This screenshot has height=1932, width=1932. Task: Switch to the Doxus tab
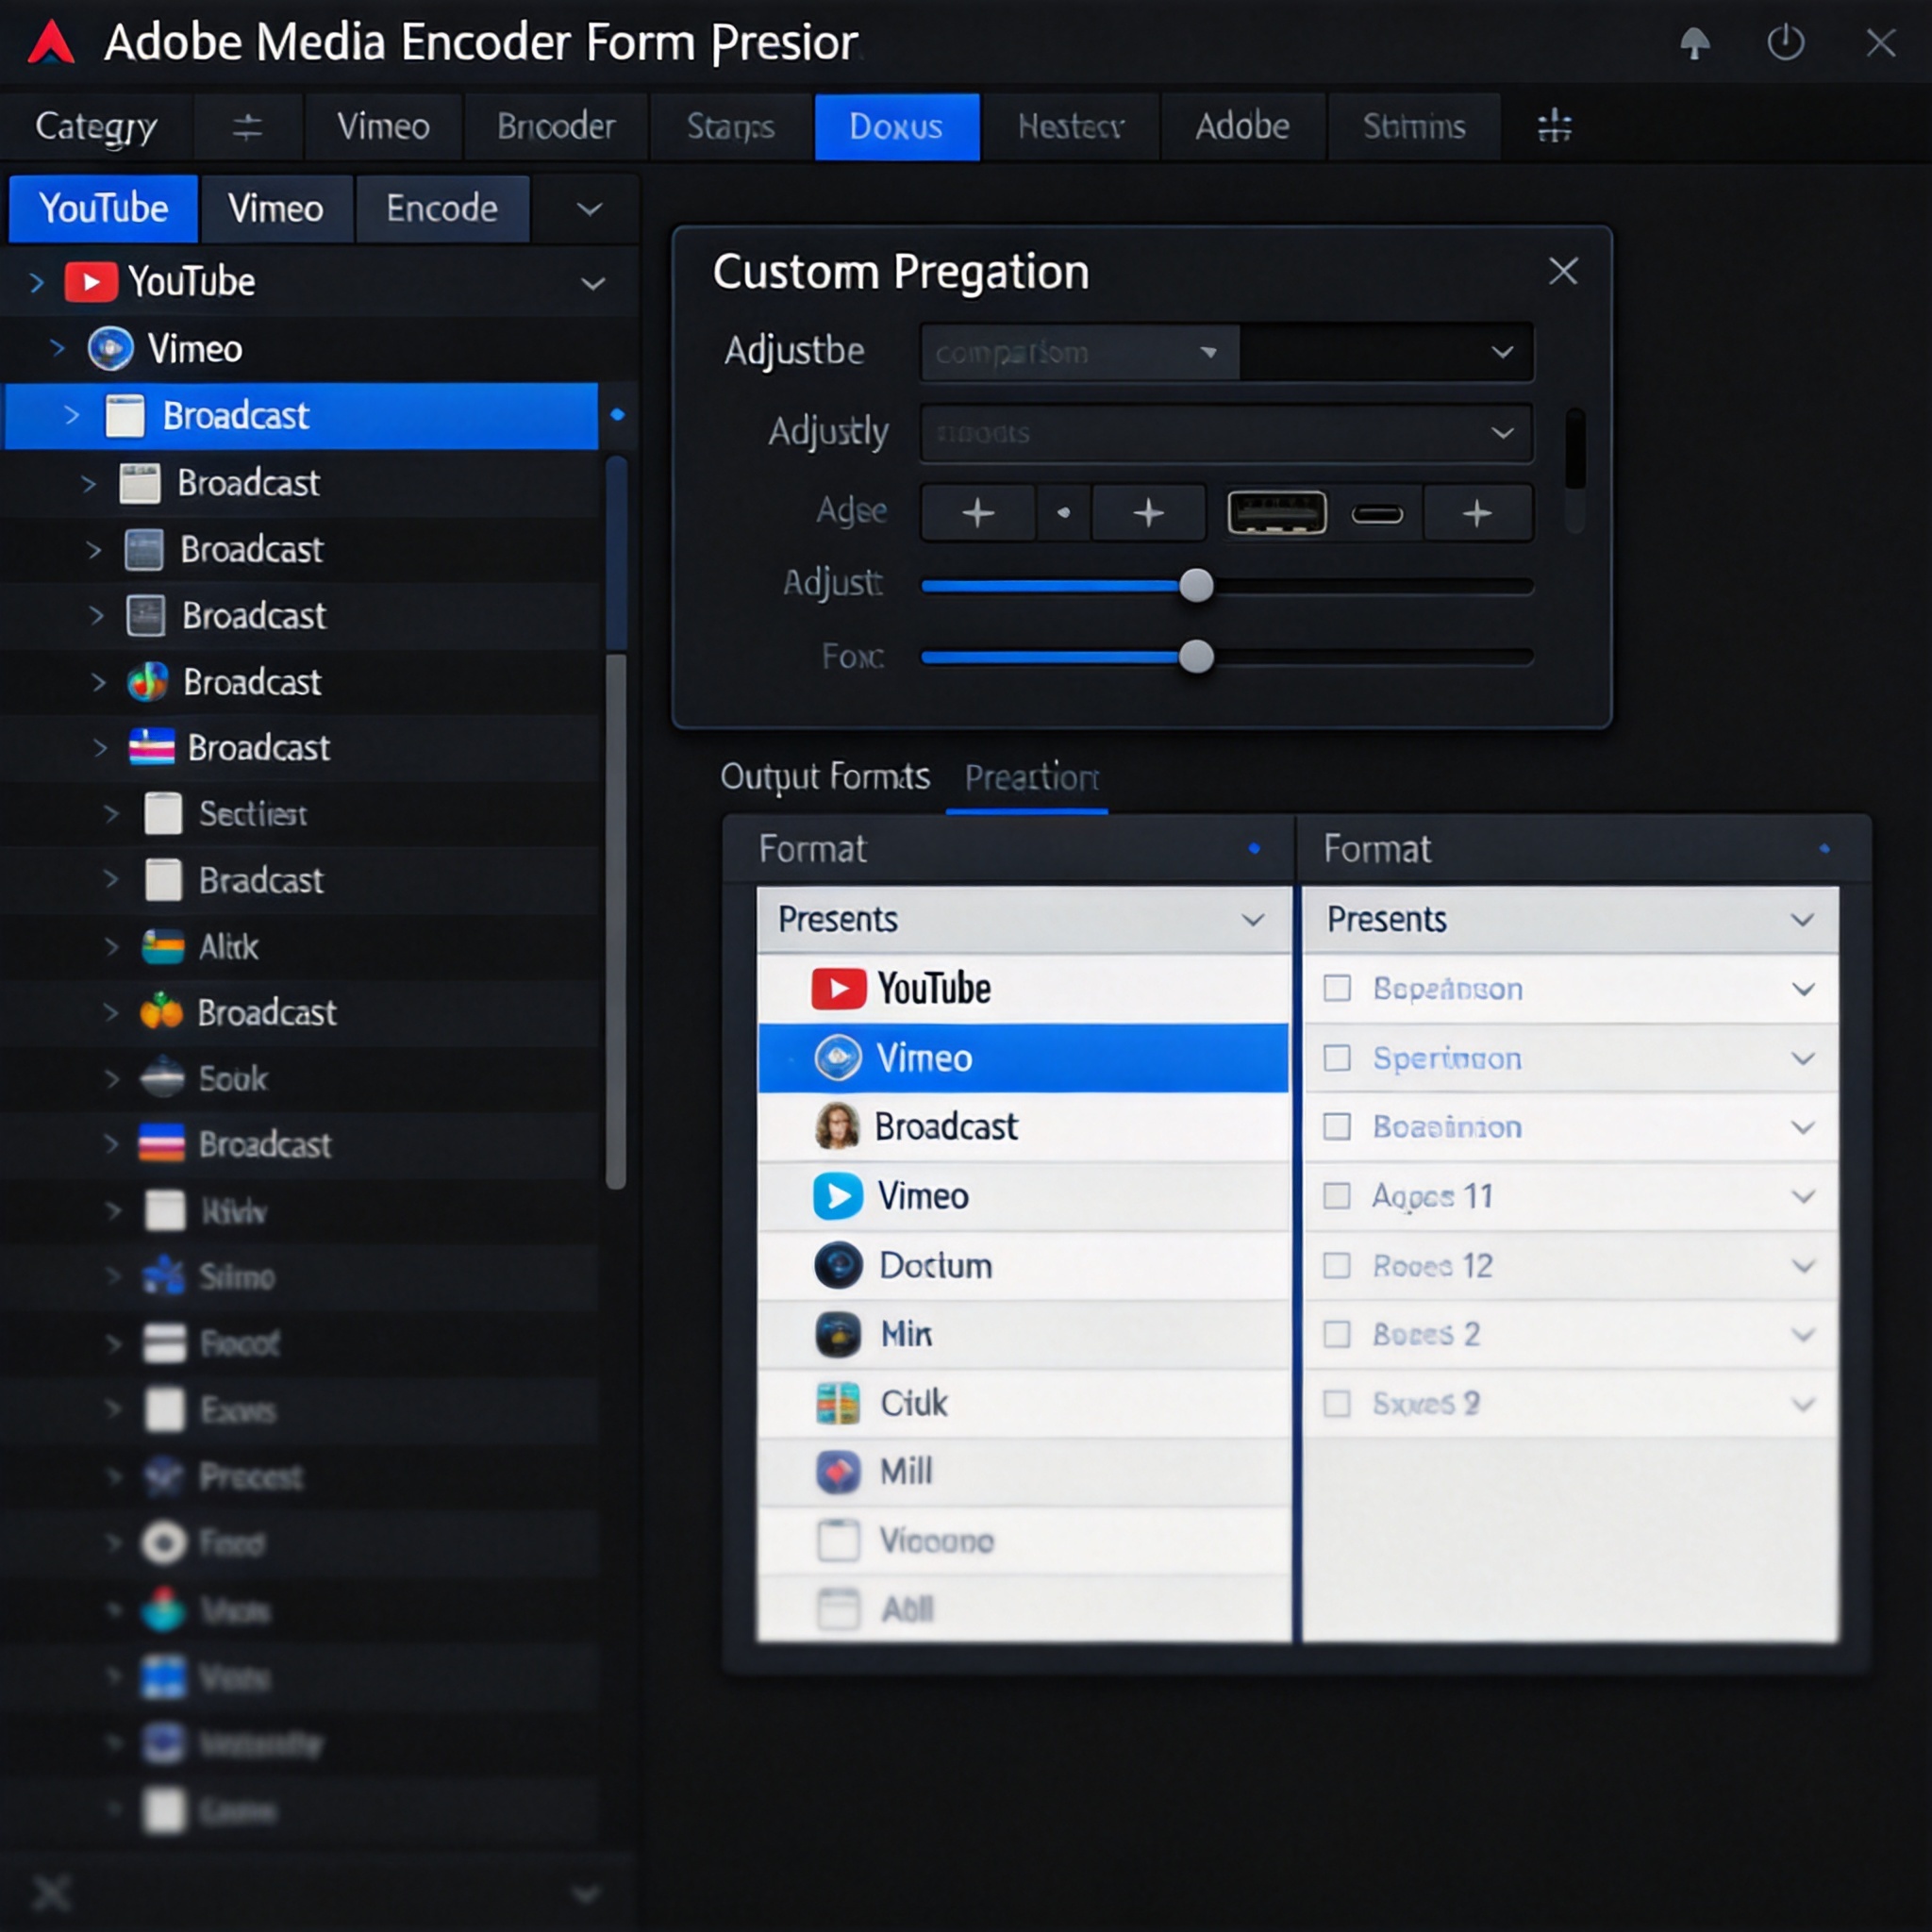tap(896, 127)
